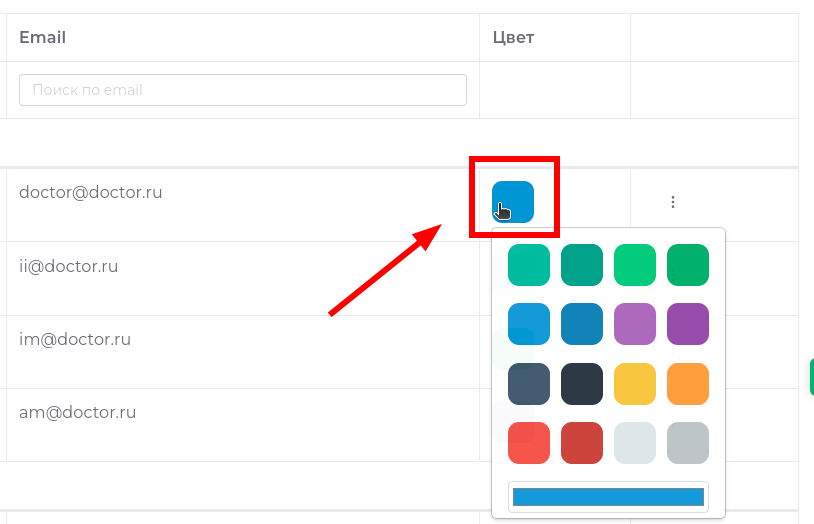Screen dimensions: 814x524
Task: Choose the slate blue-gray swatch
Action: pos(529,384)
